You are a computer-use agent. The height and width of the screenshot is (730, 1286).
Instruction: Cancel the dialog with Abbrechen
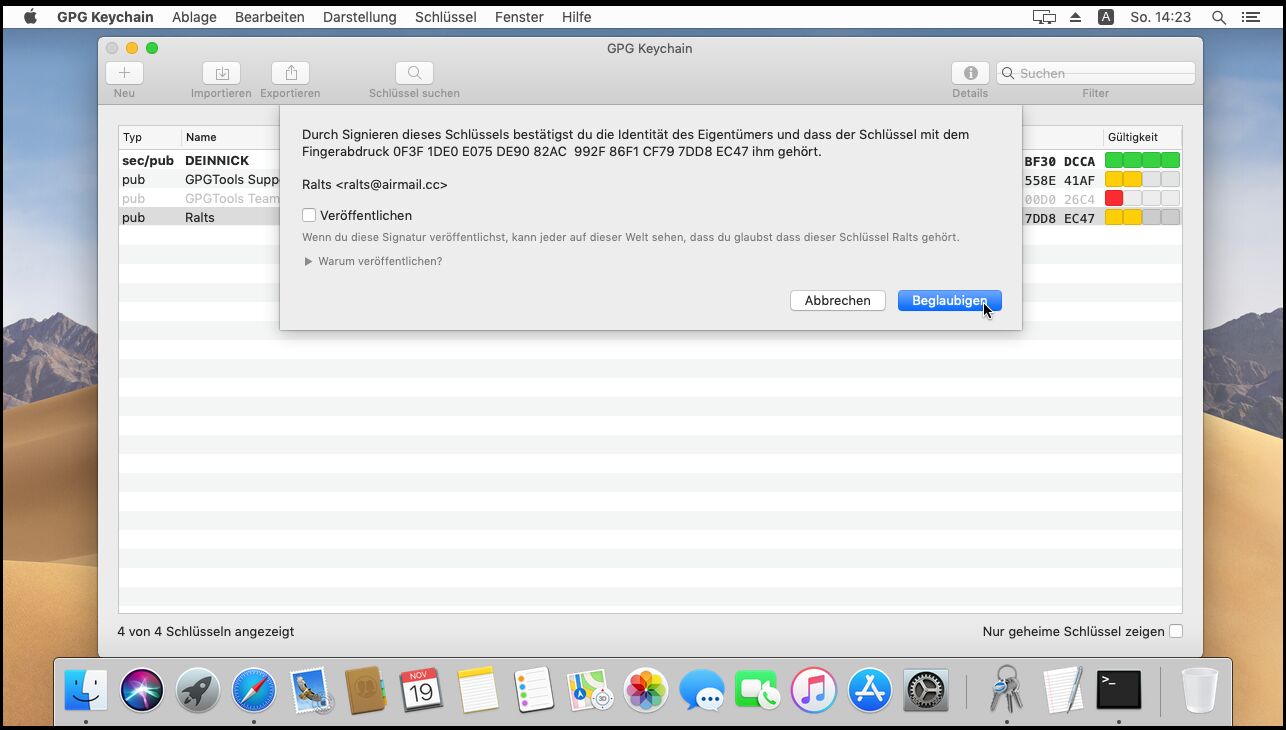click(x=837, y=300)
